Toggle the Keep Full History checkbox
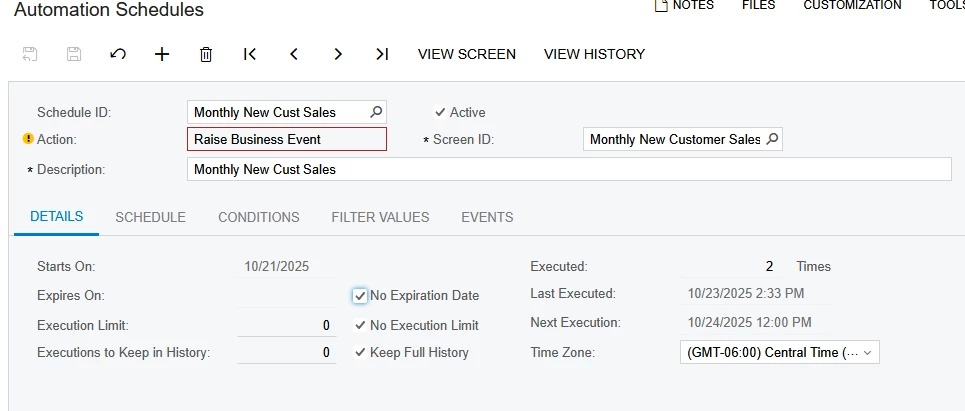965x411 pixels. coord(360,352)
